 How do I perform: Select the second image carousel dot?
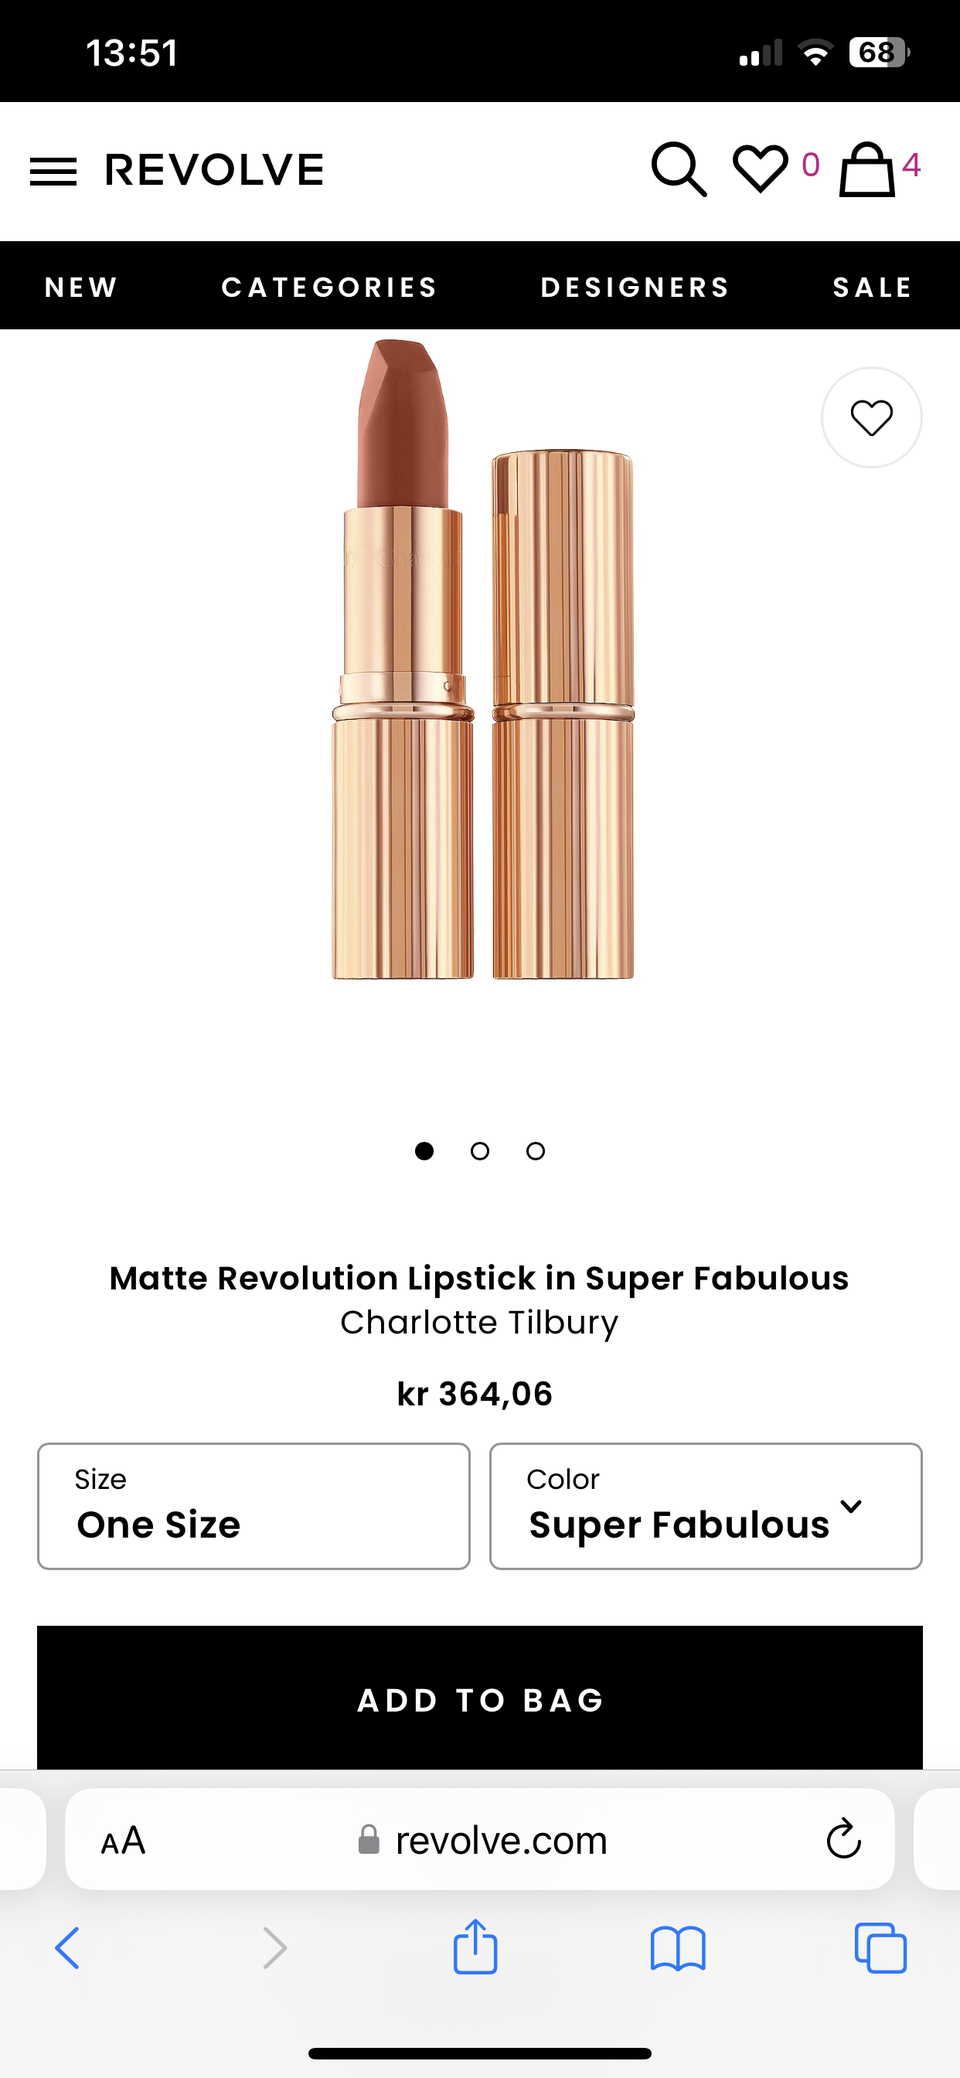click(480, 1151)
